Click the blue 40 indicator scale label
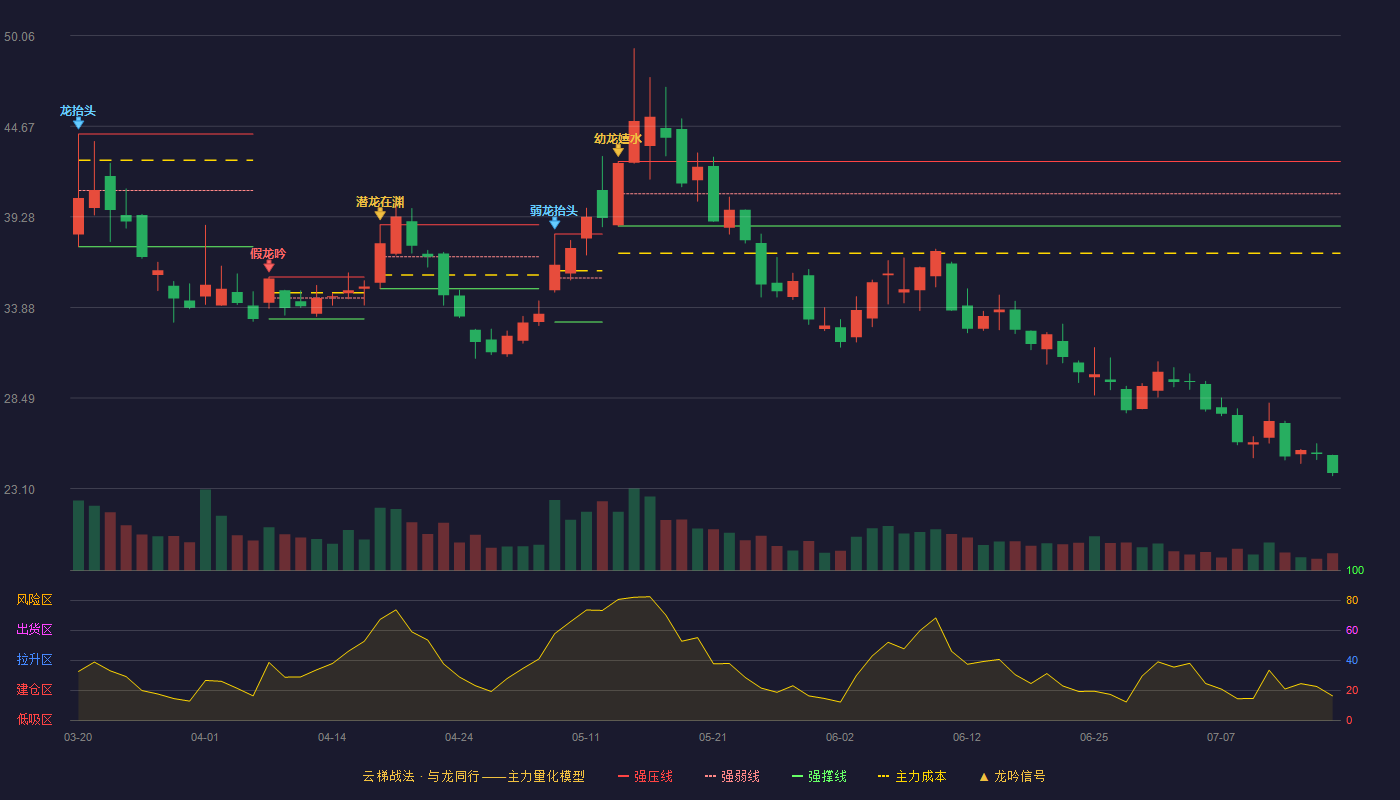Viewport: 1400px width, 800px height. click(x=1352, y=660)
